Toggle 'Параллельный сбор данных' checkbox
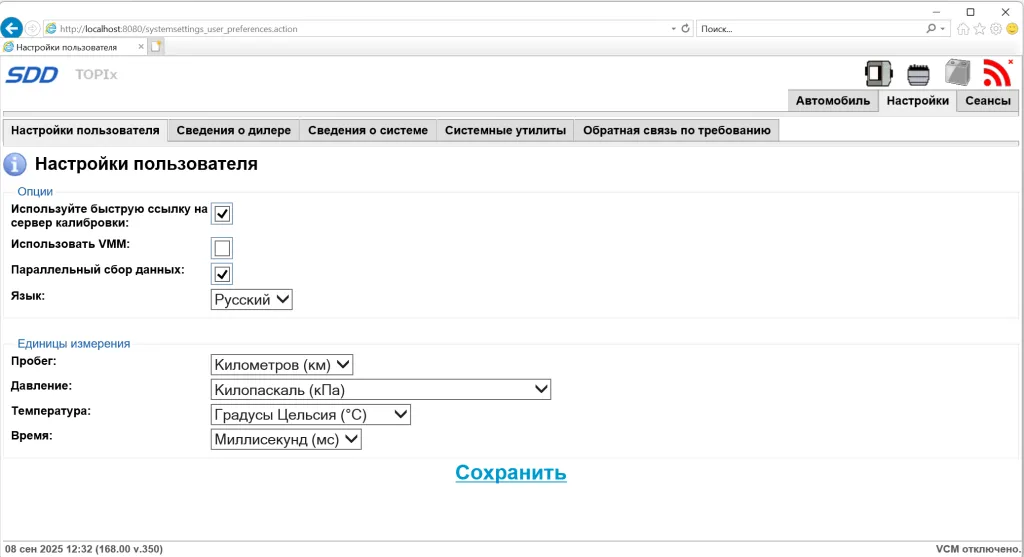This screenshot has height=557, width=1024. pos(222,274)
